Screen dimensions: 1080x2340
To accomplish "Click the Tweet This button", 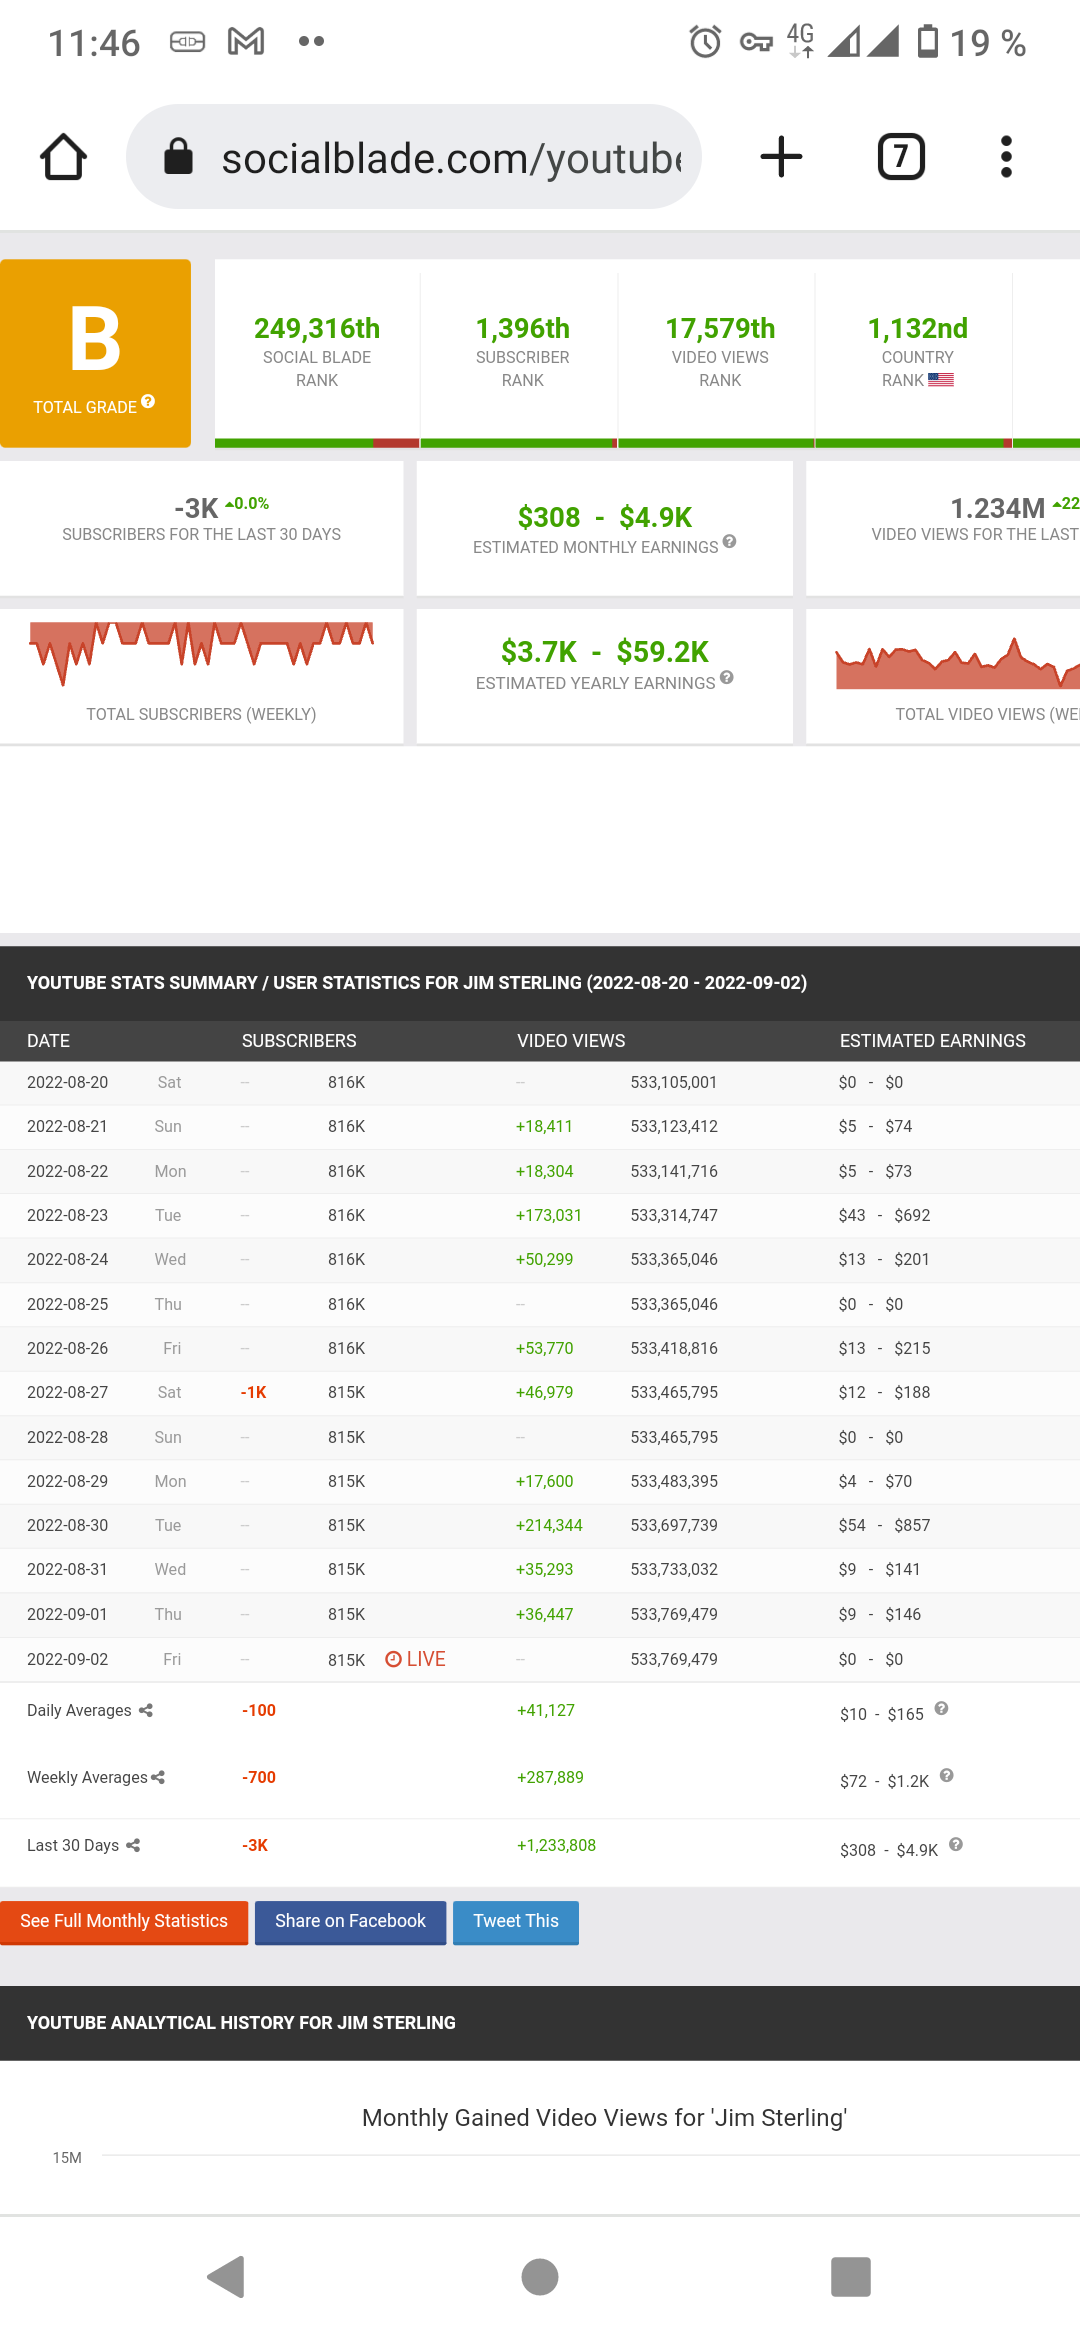I will (516, 1922).
